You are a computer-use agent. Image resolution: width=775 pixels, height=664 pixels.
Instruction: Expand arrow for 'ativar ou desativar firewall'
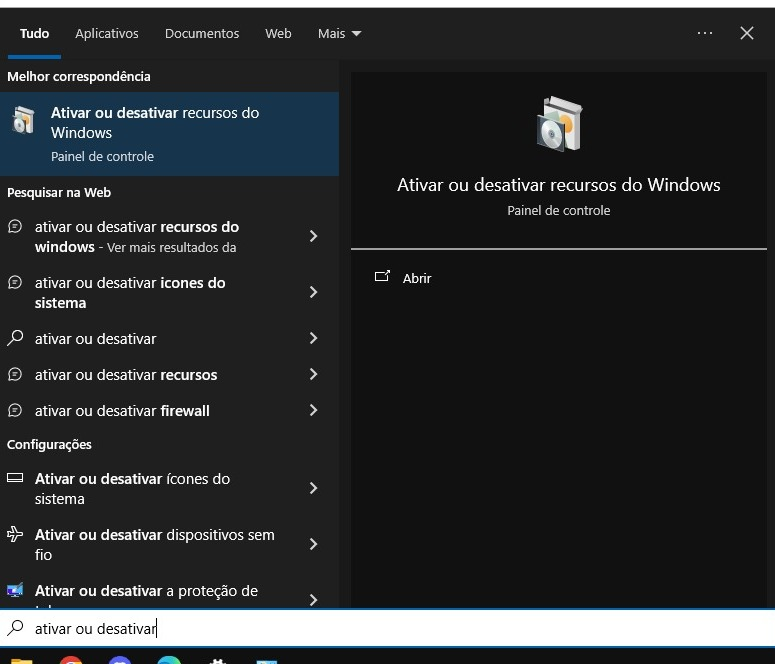click(313, 410)
